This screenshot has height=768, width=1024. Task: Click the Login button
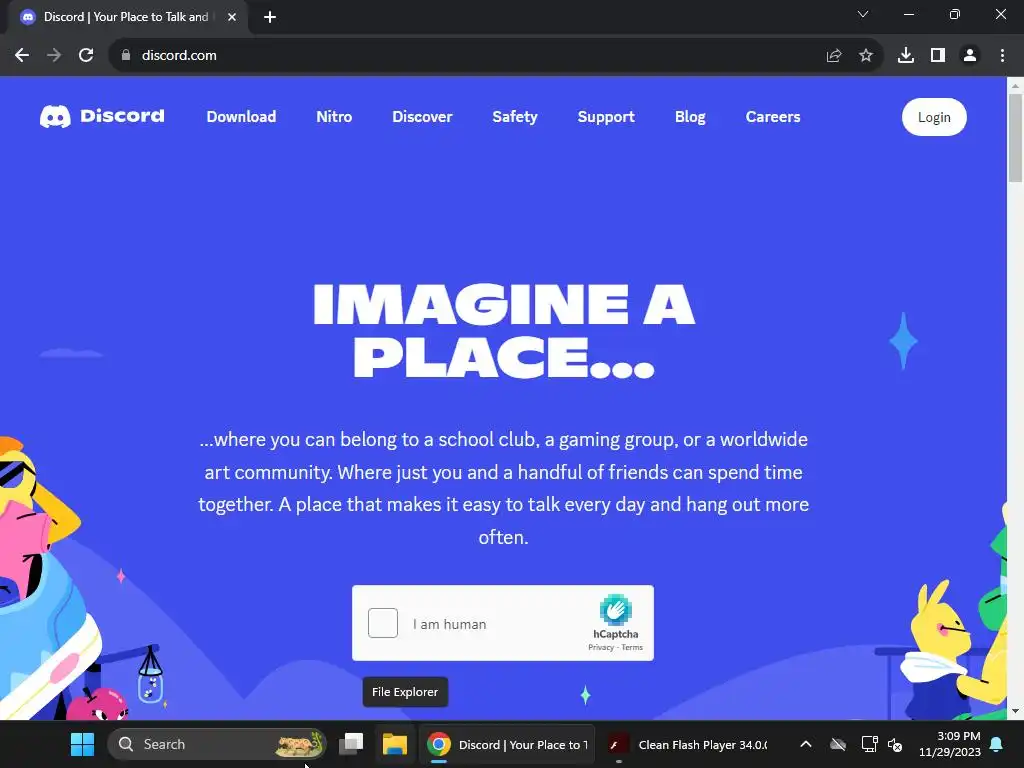point(934,117)
